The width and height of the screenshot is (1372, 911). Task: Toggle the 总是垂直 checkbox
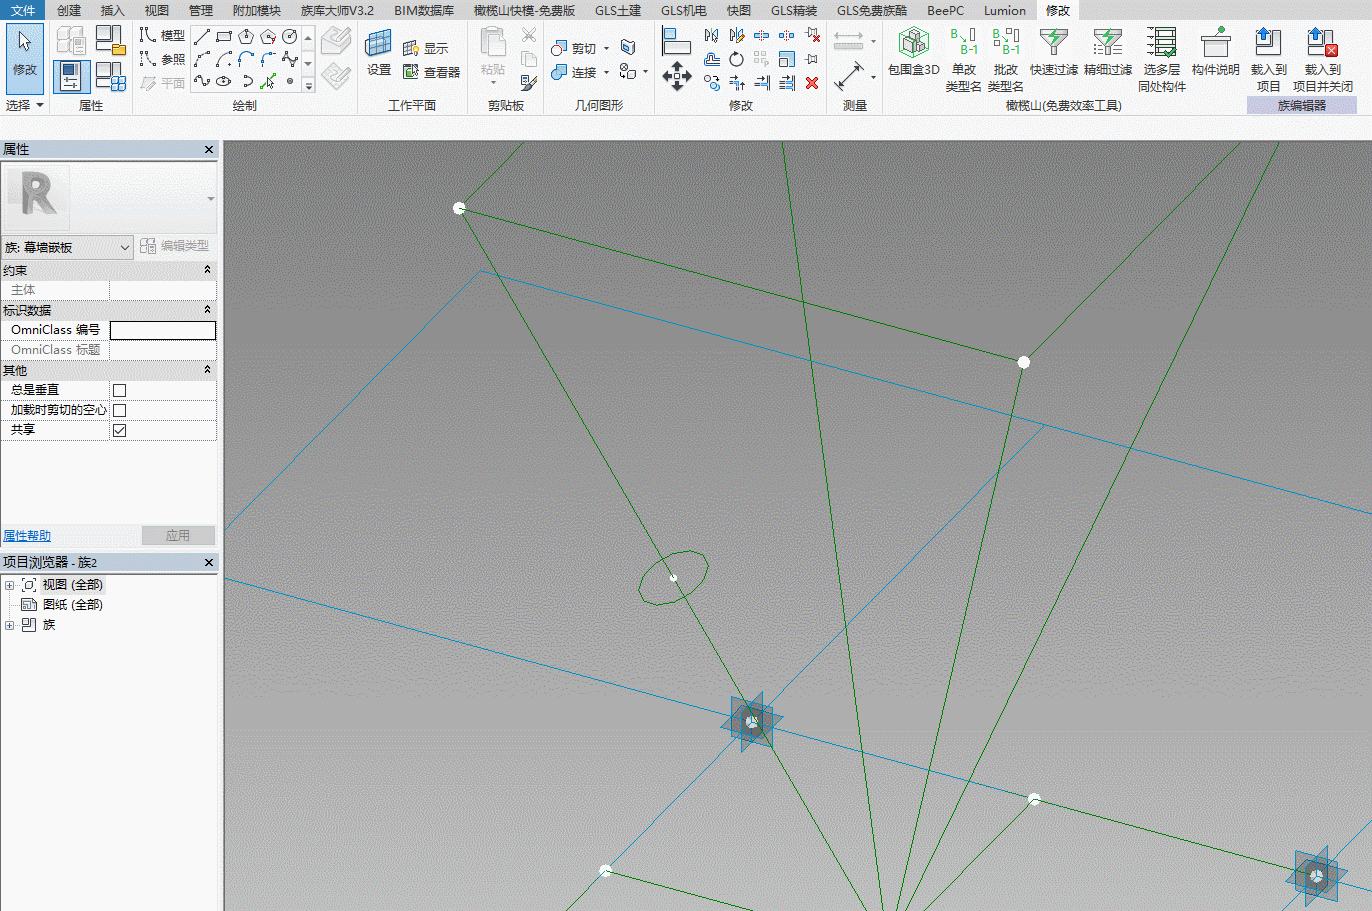pos(119,390)
